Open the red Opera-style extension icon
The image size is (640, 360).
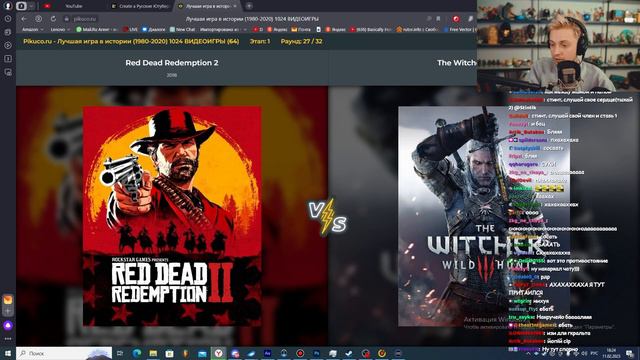click(456, 19)
